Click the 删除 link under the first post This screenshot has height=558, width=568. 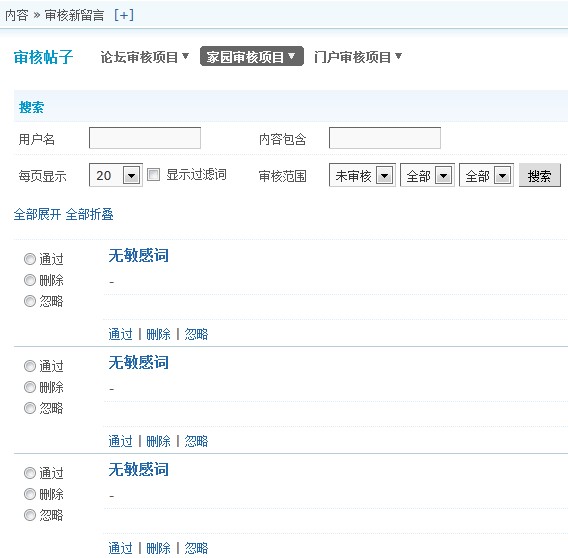point(158,334)
